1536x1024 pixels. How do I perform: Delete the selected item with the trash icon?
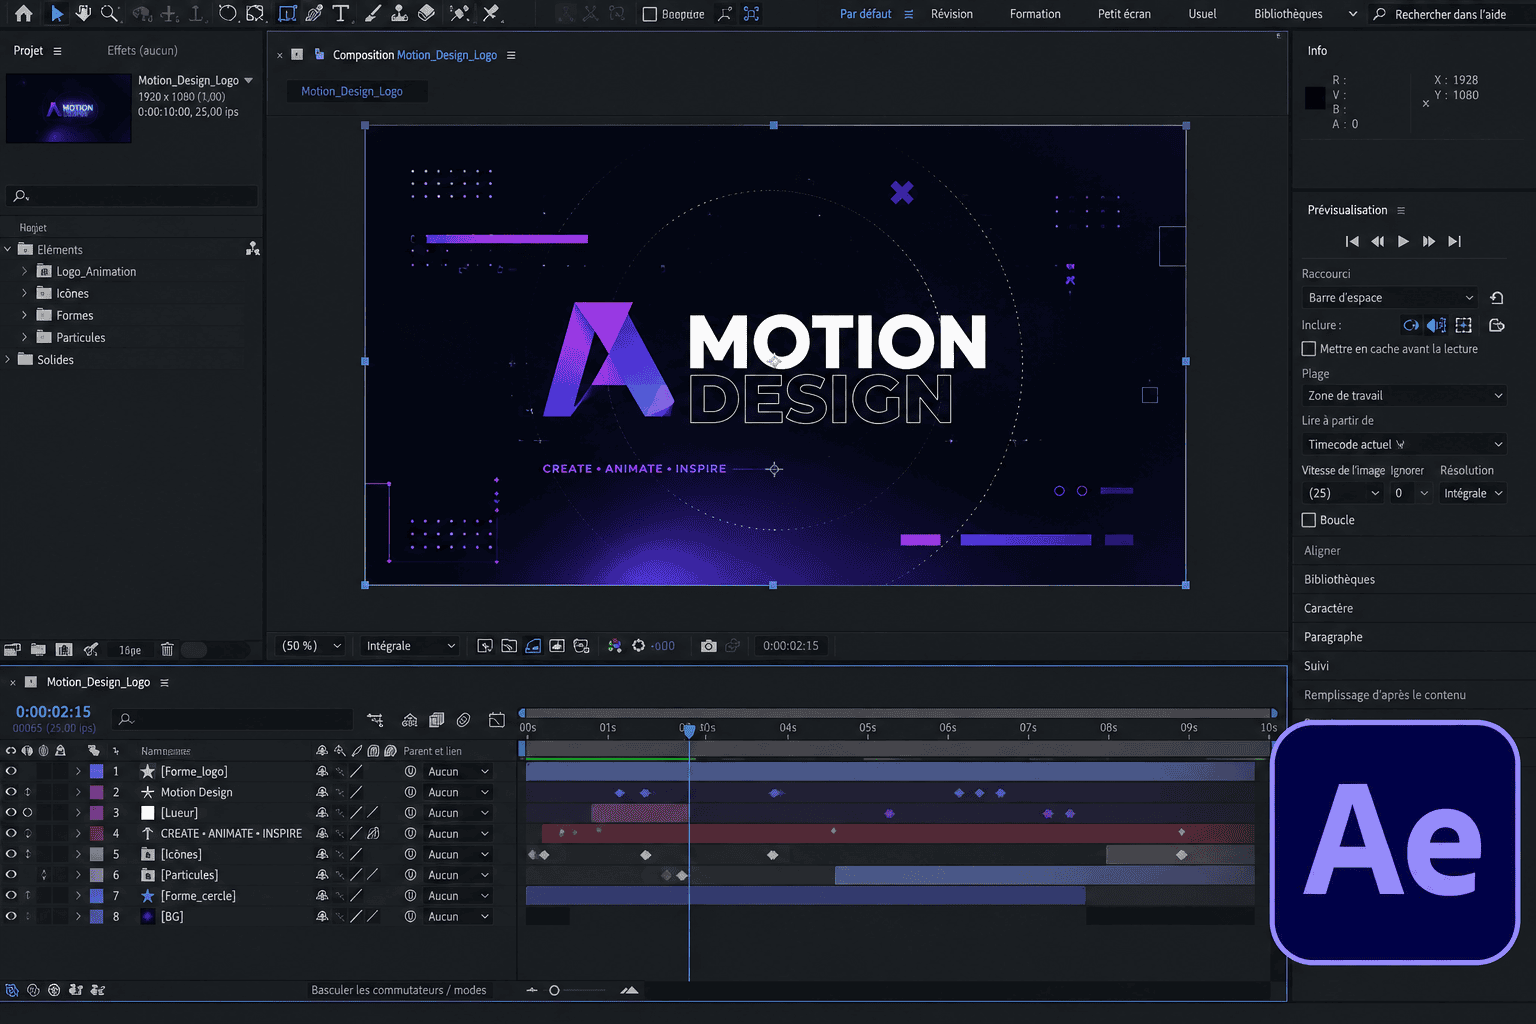tap(167, 650)
